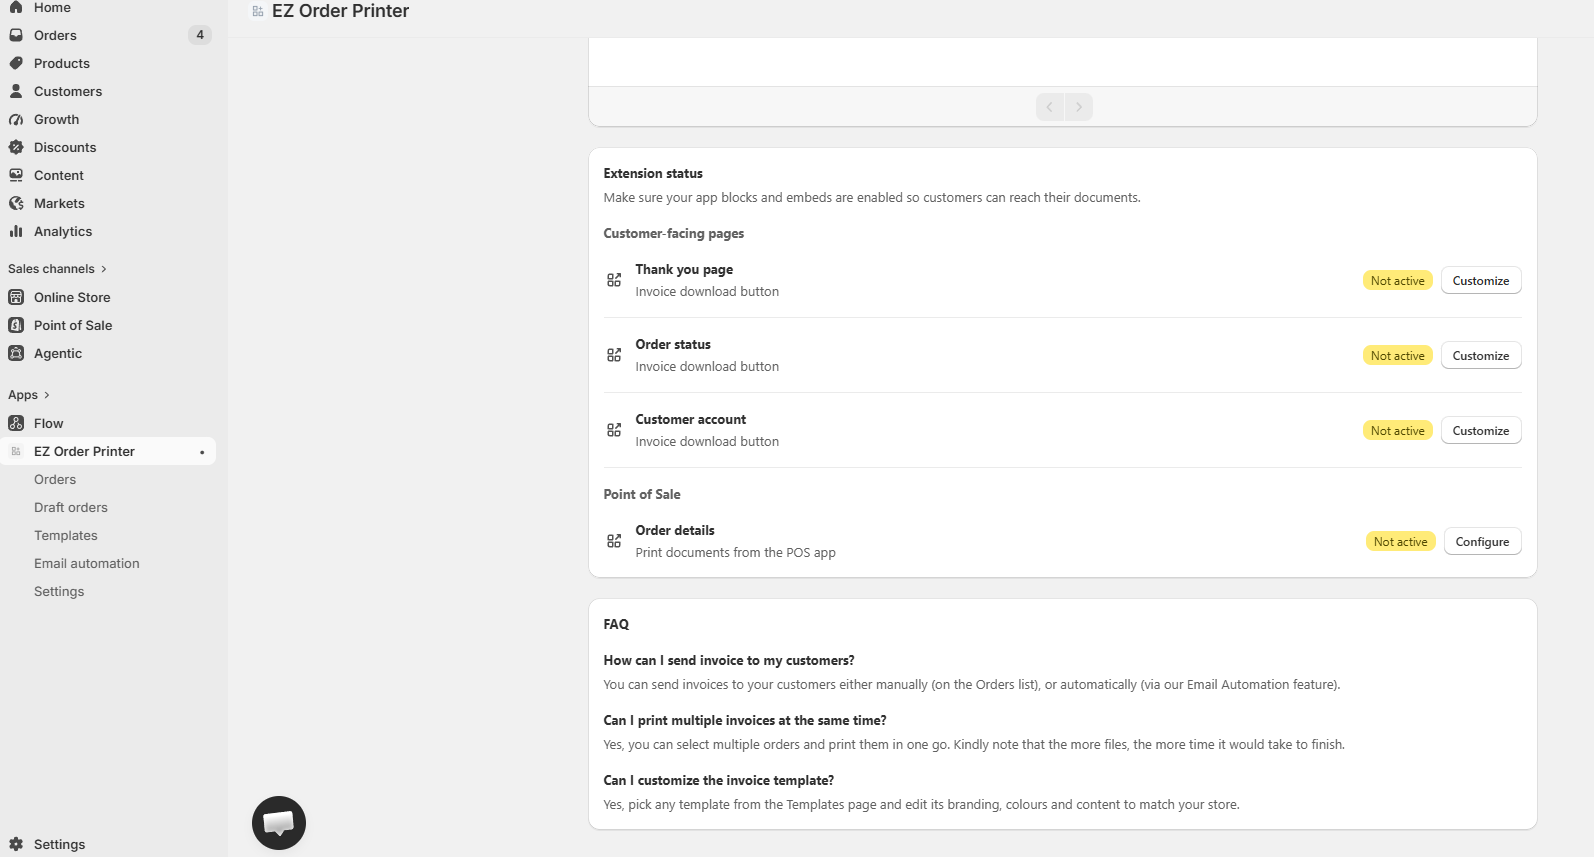Expand the Sales channels section
1594x857 pixels.
click(57, 269)
